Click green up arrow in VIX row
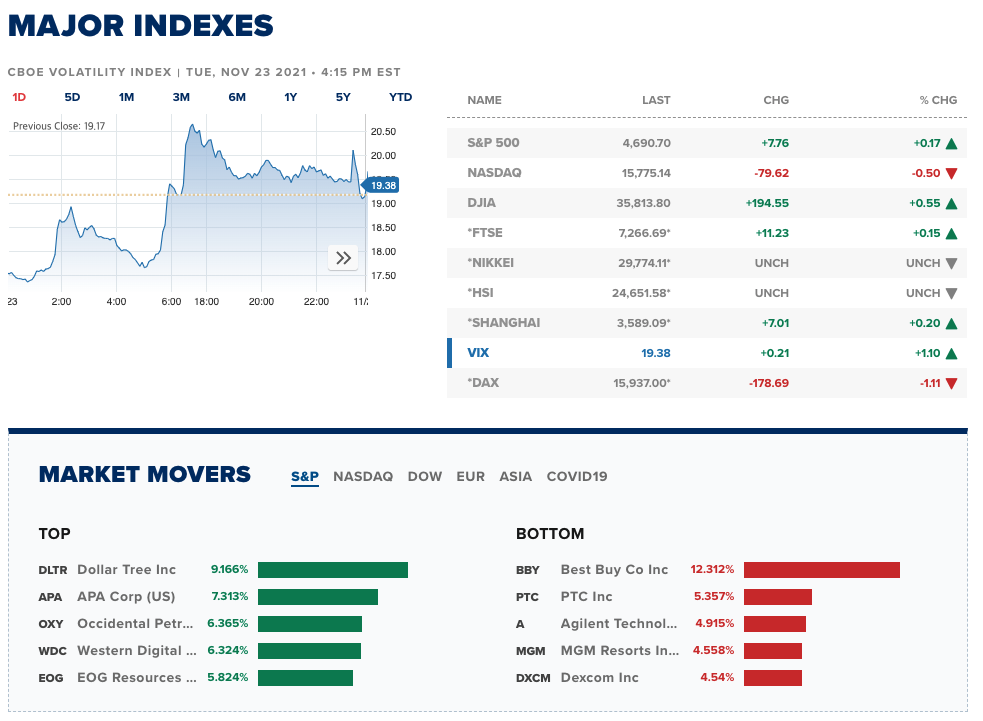983x721 pixels. 951,354
